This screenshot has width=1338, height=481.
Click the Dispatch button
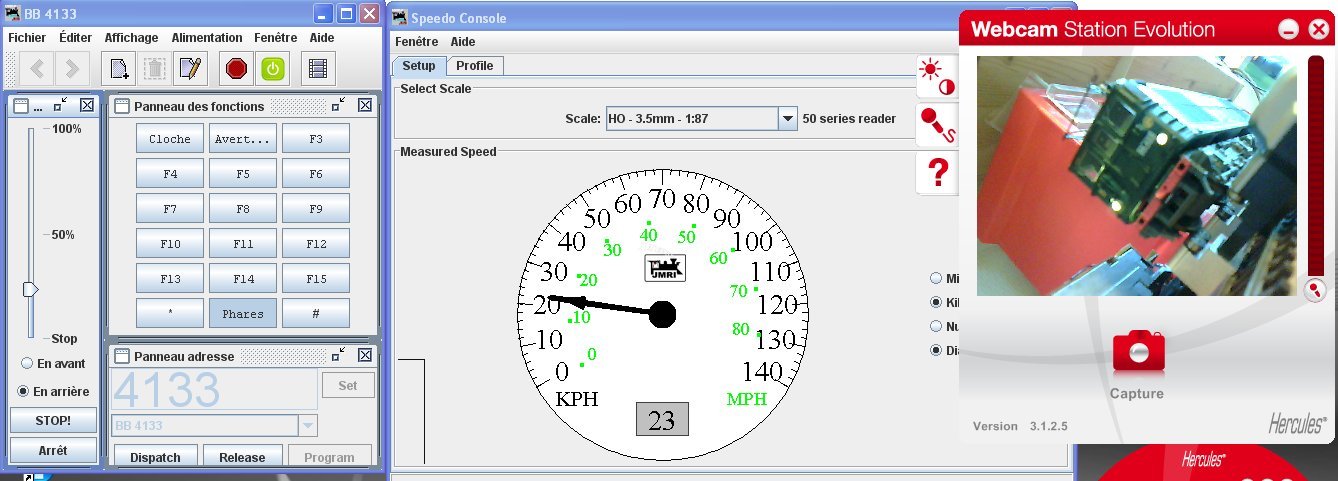[x=155, y=456]
